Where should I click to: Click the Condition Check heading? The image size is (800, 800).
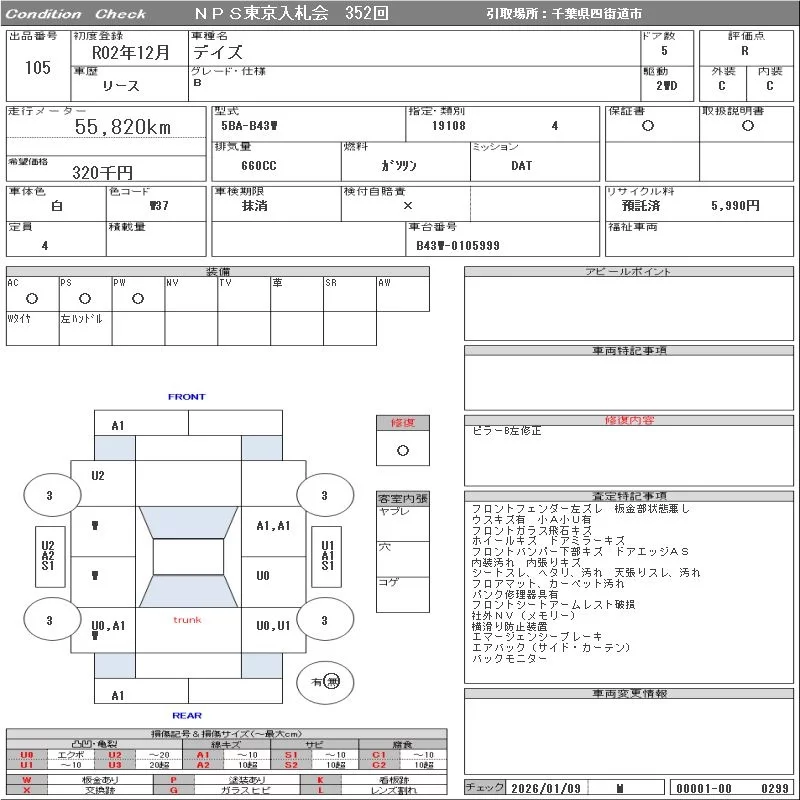pos(78,14)
